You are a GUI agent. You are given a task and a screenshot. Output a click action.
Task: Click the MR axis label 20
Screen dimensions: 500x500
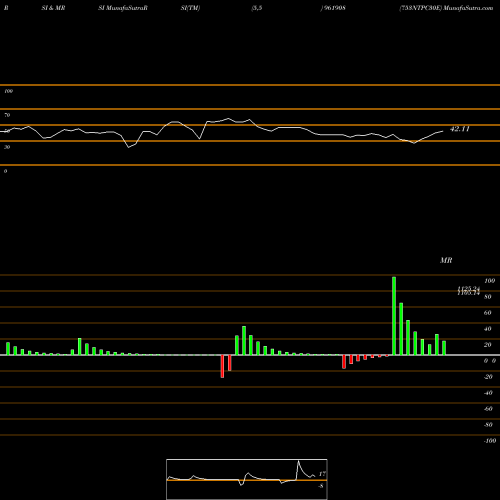[488, 345]
